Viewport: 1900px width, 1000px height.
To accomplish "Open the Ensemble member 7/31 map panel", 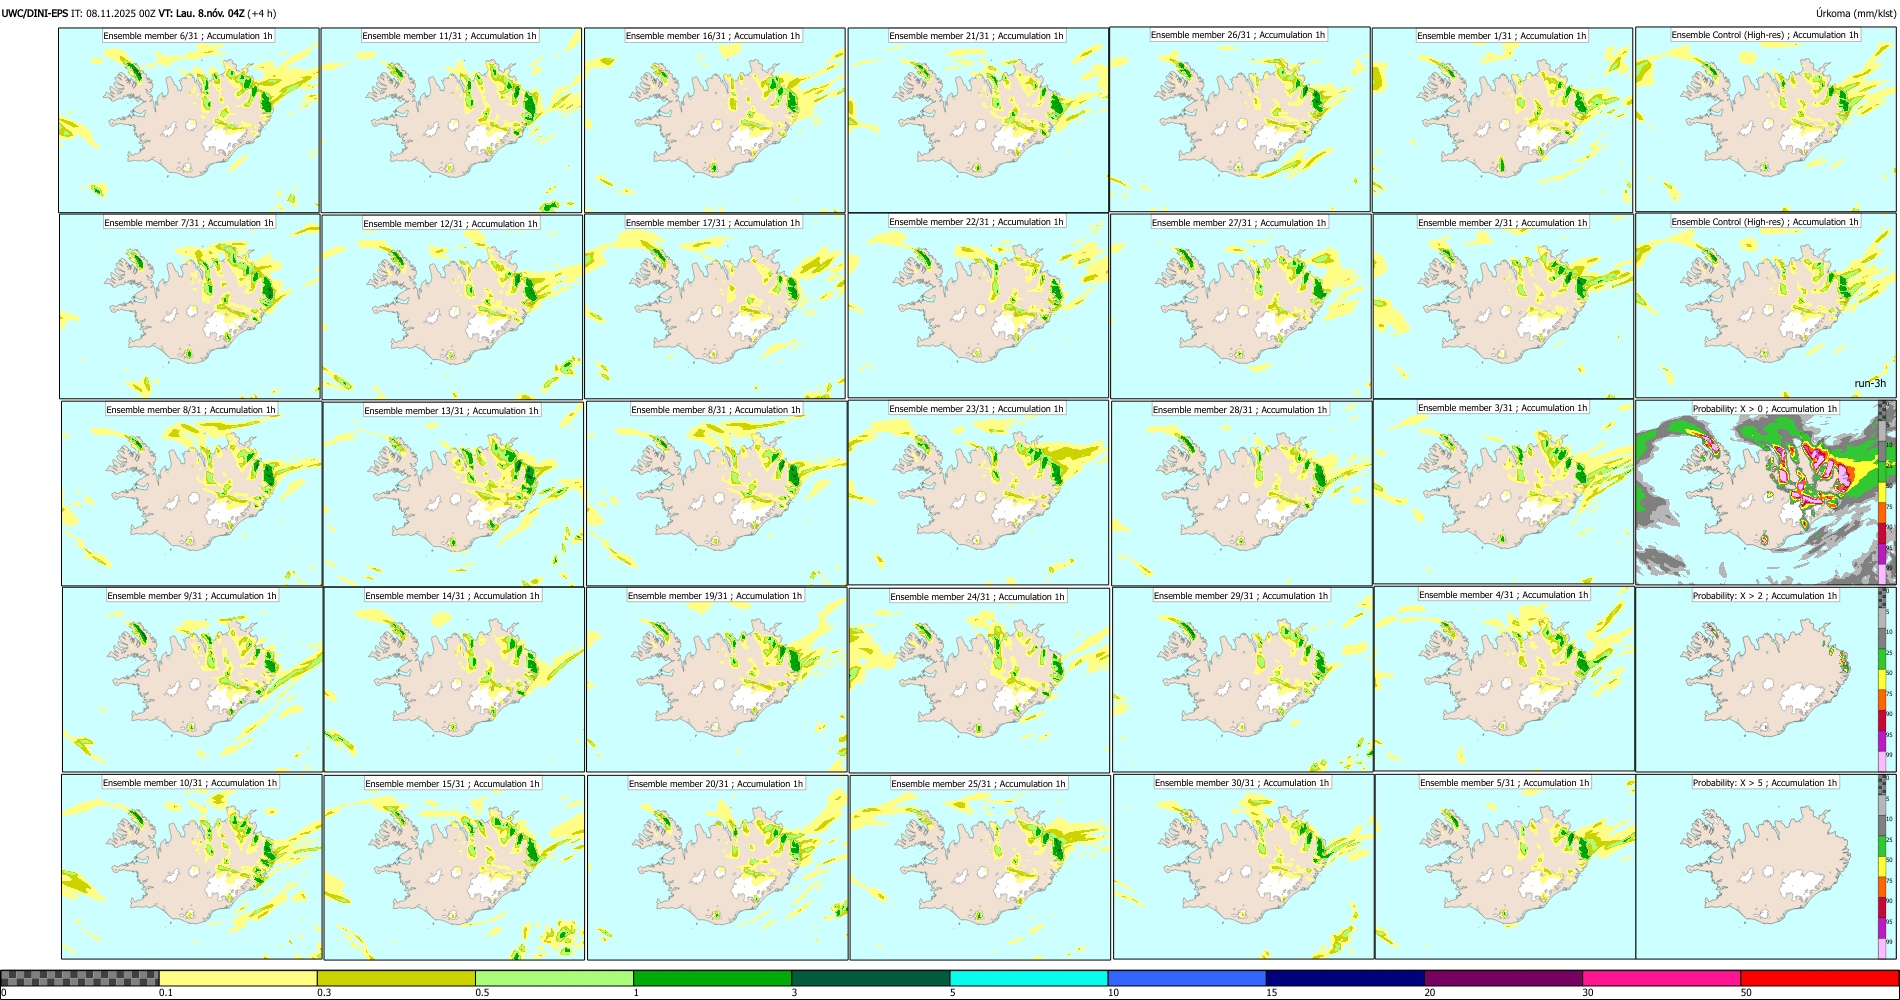I will (x=189, y=307).
